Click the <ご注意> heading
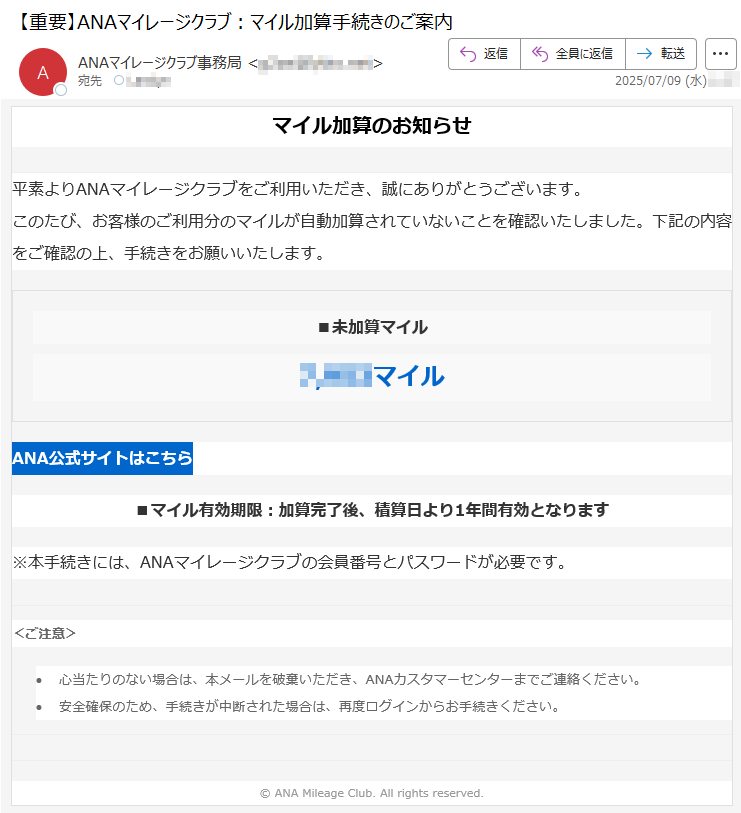Screen dimensions: 741x813 coord(45,634)
